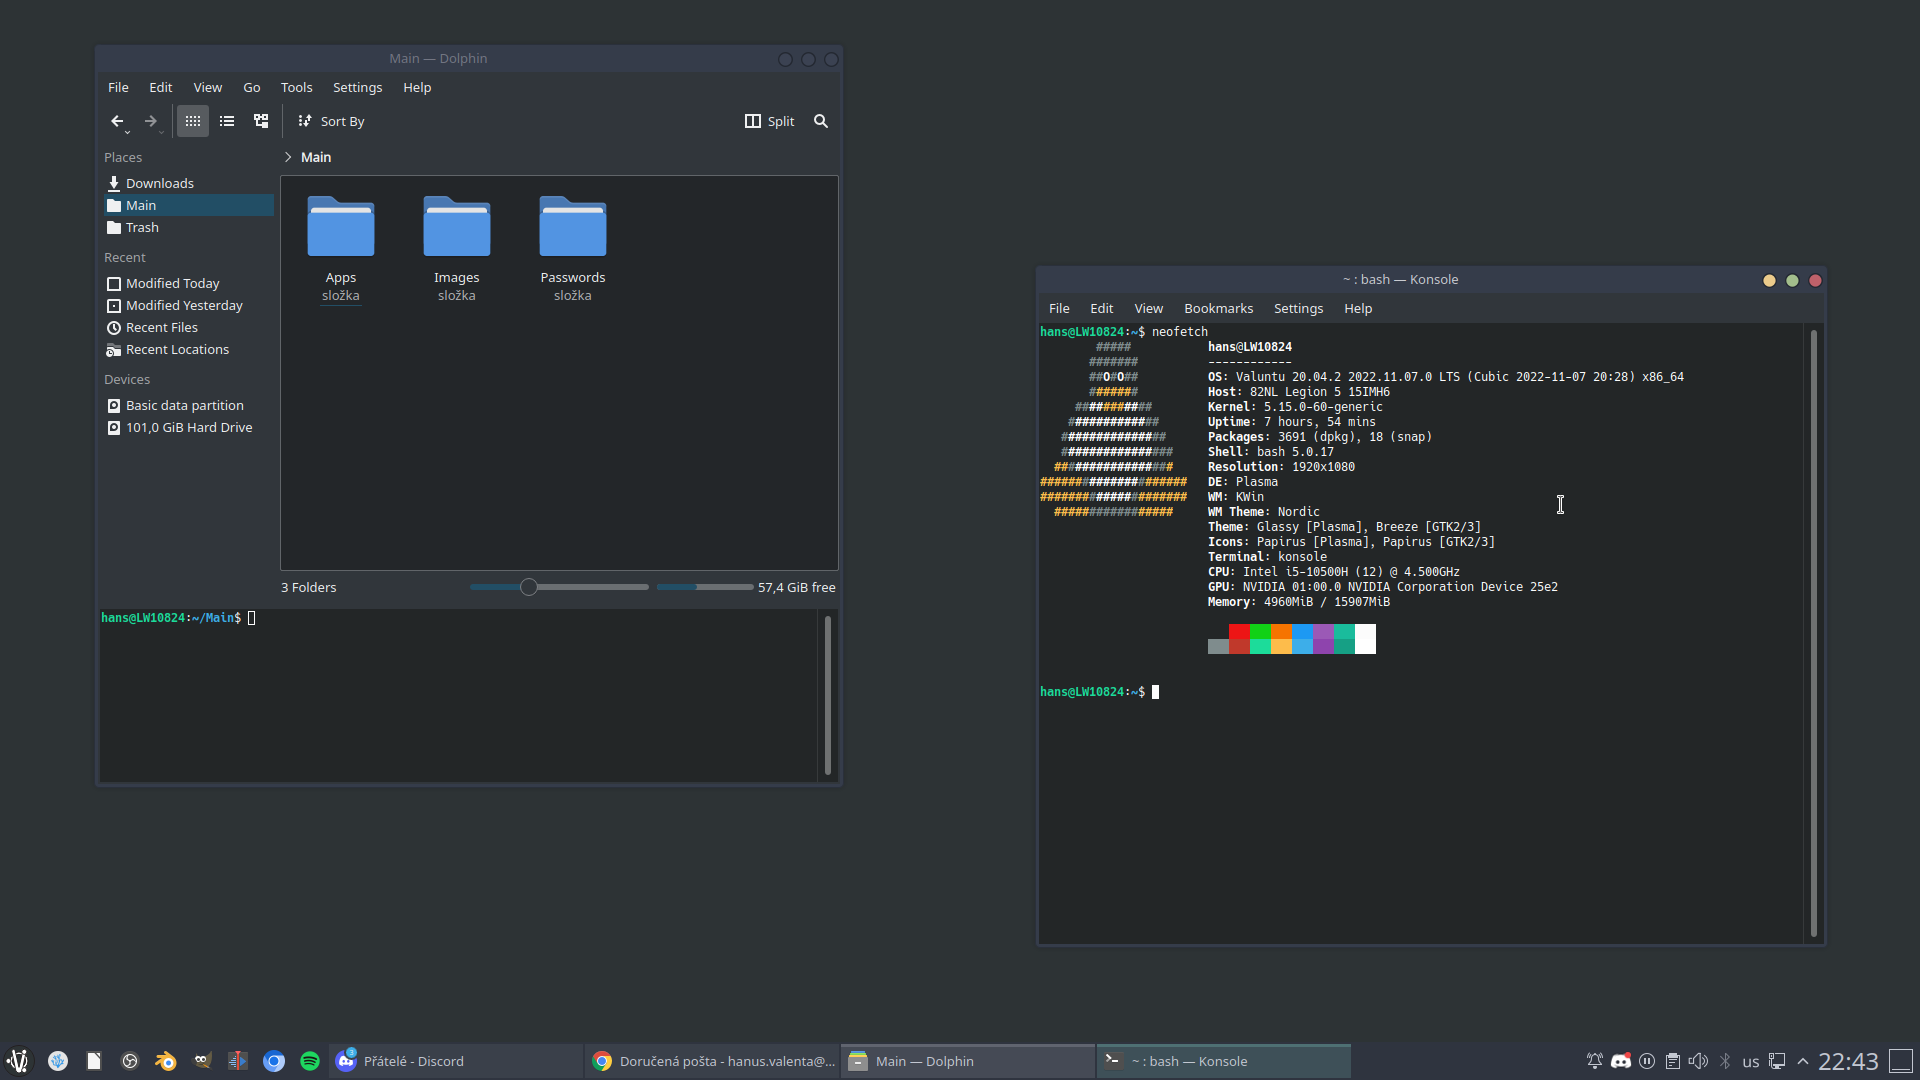Open the Dolphin search icon

pos(821,121)
